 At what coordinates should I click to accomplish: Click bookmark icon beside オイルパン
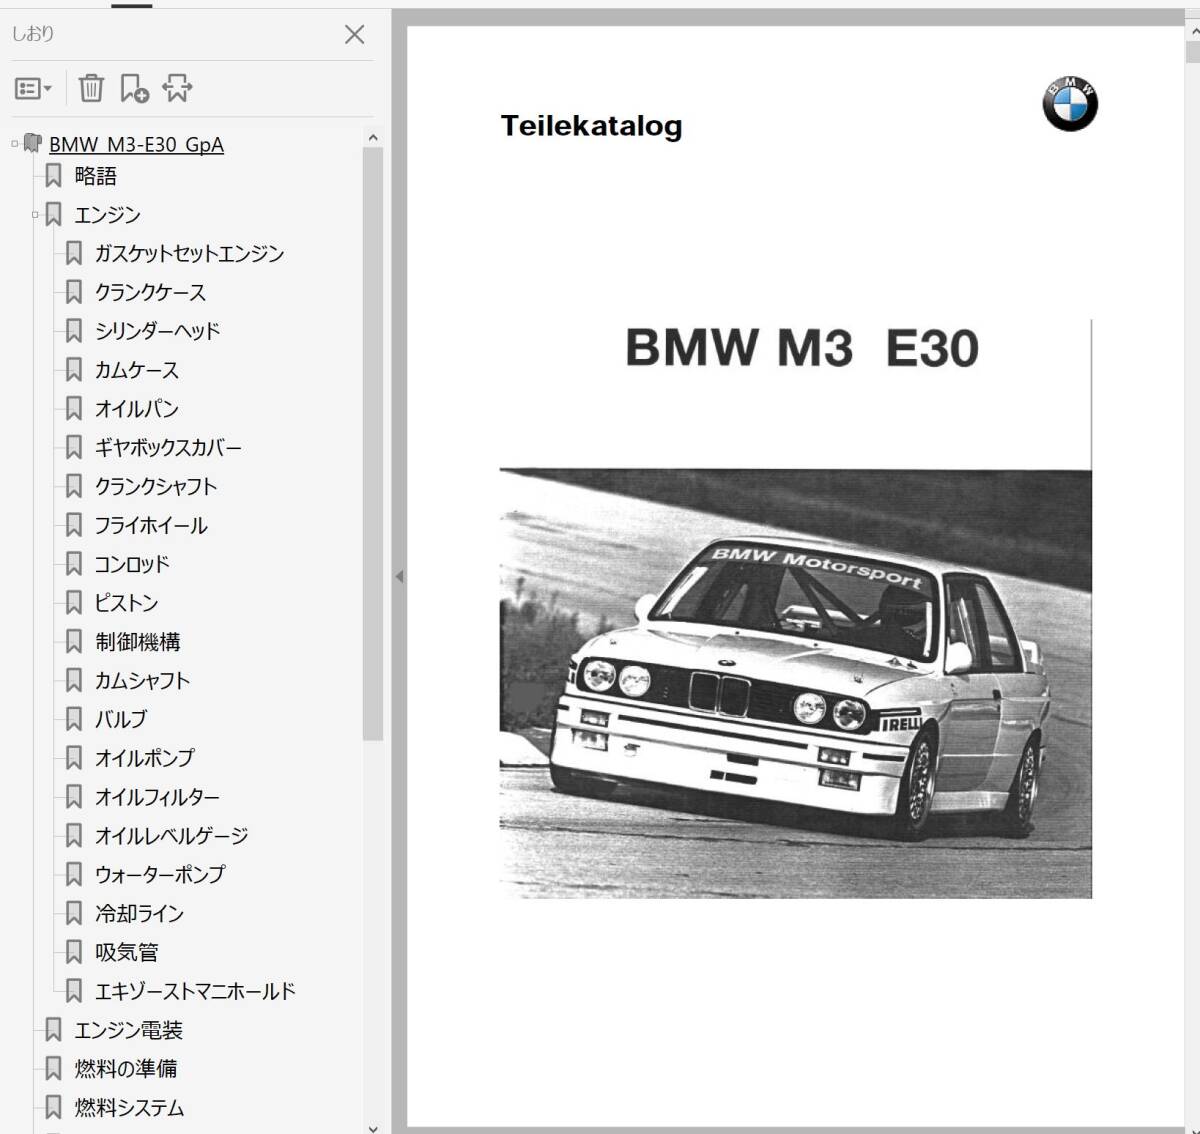tap(74, 409)
